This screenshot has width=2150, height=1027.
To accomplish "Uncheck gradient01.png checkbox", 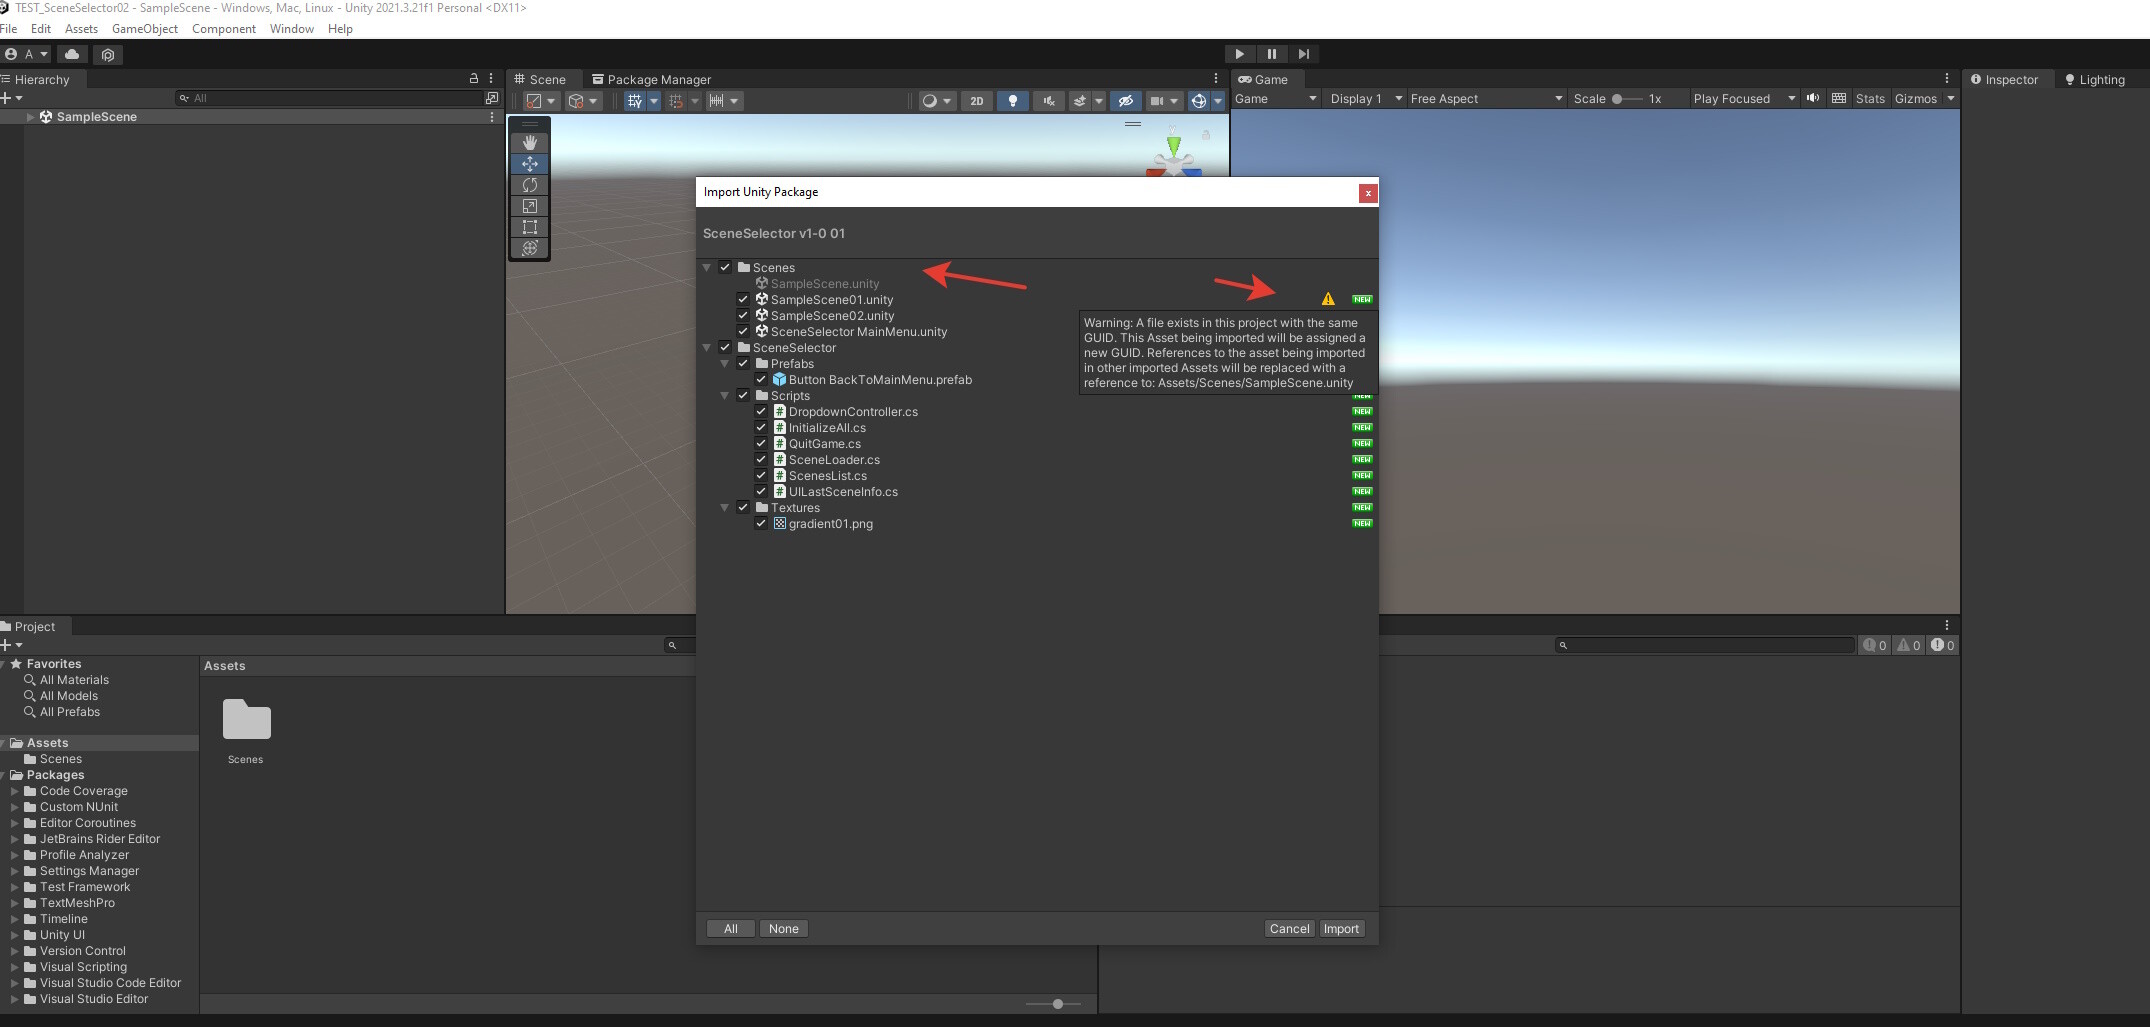I will (x=761, y=524).
